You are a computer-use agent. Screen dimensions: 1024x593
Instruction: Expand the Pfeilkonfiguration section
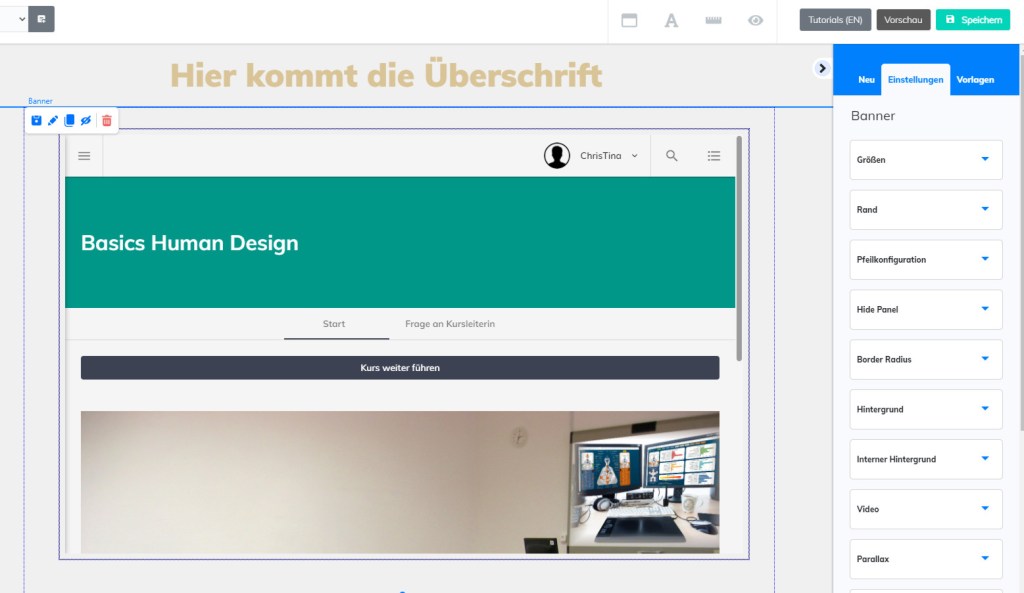click(926, 260)
